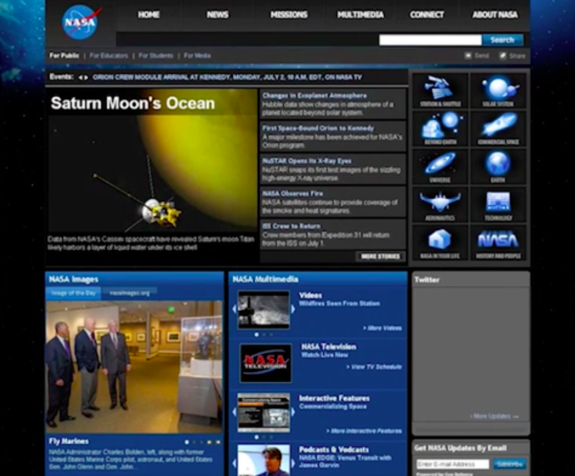
Task: Show the previous event with left arrow
Action: 80,77
